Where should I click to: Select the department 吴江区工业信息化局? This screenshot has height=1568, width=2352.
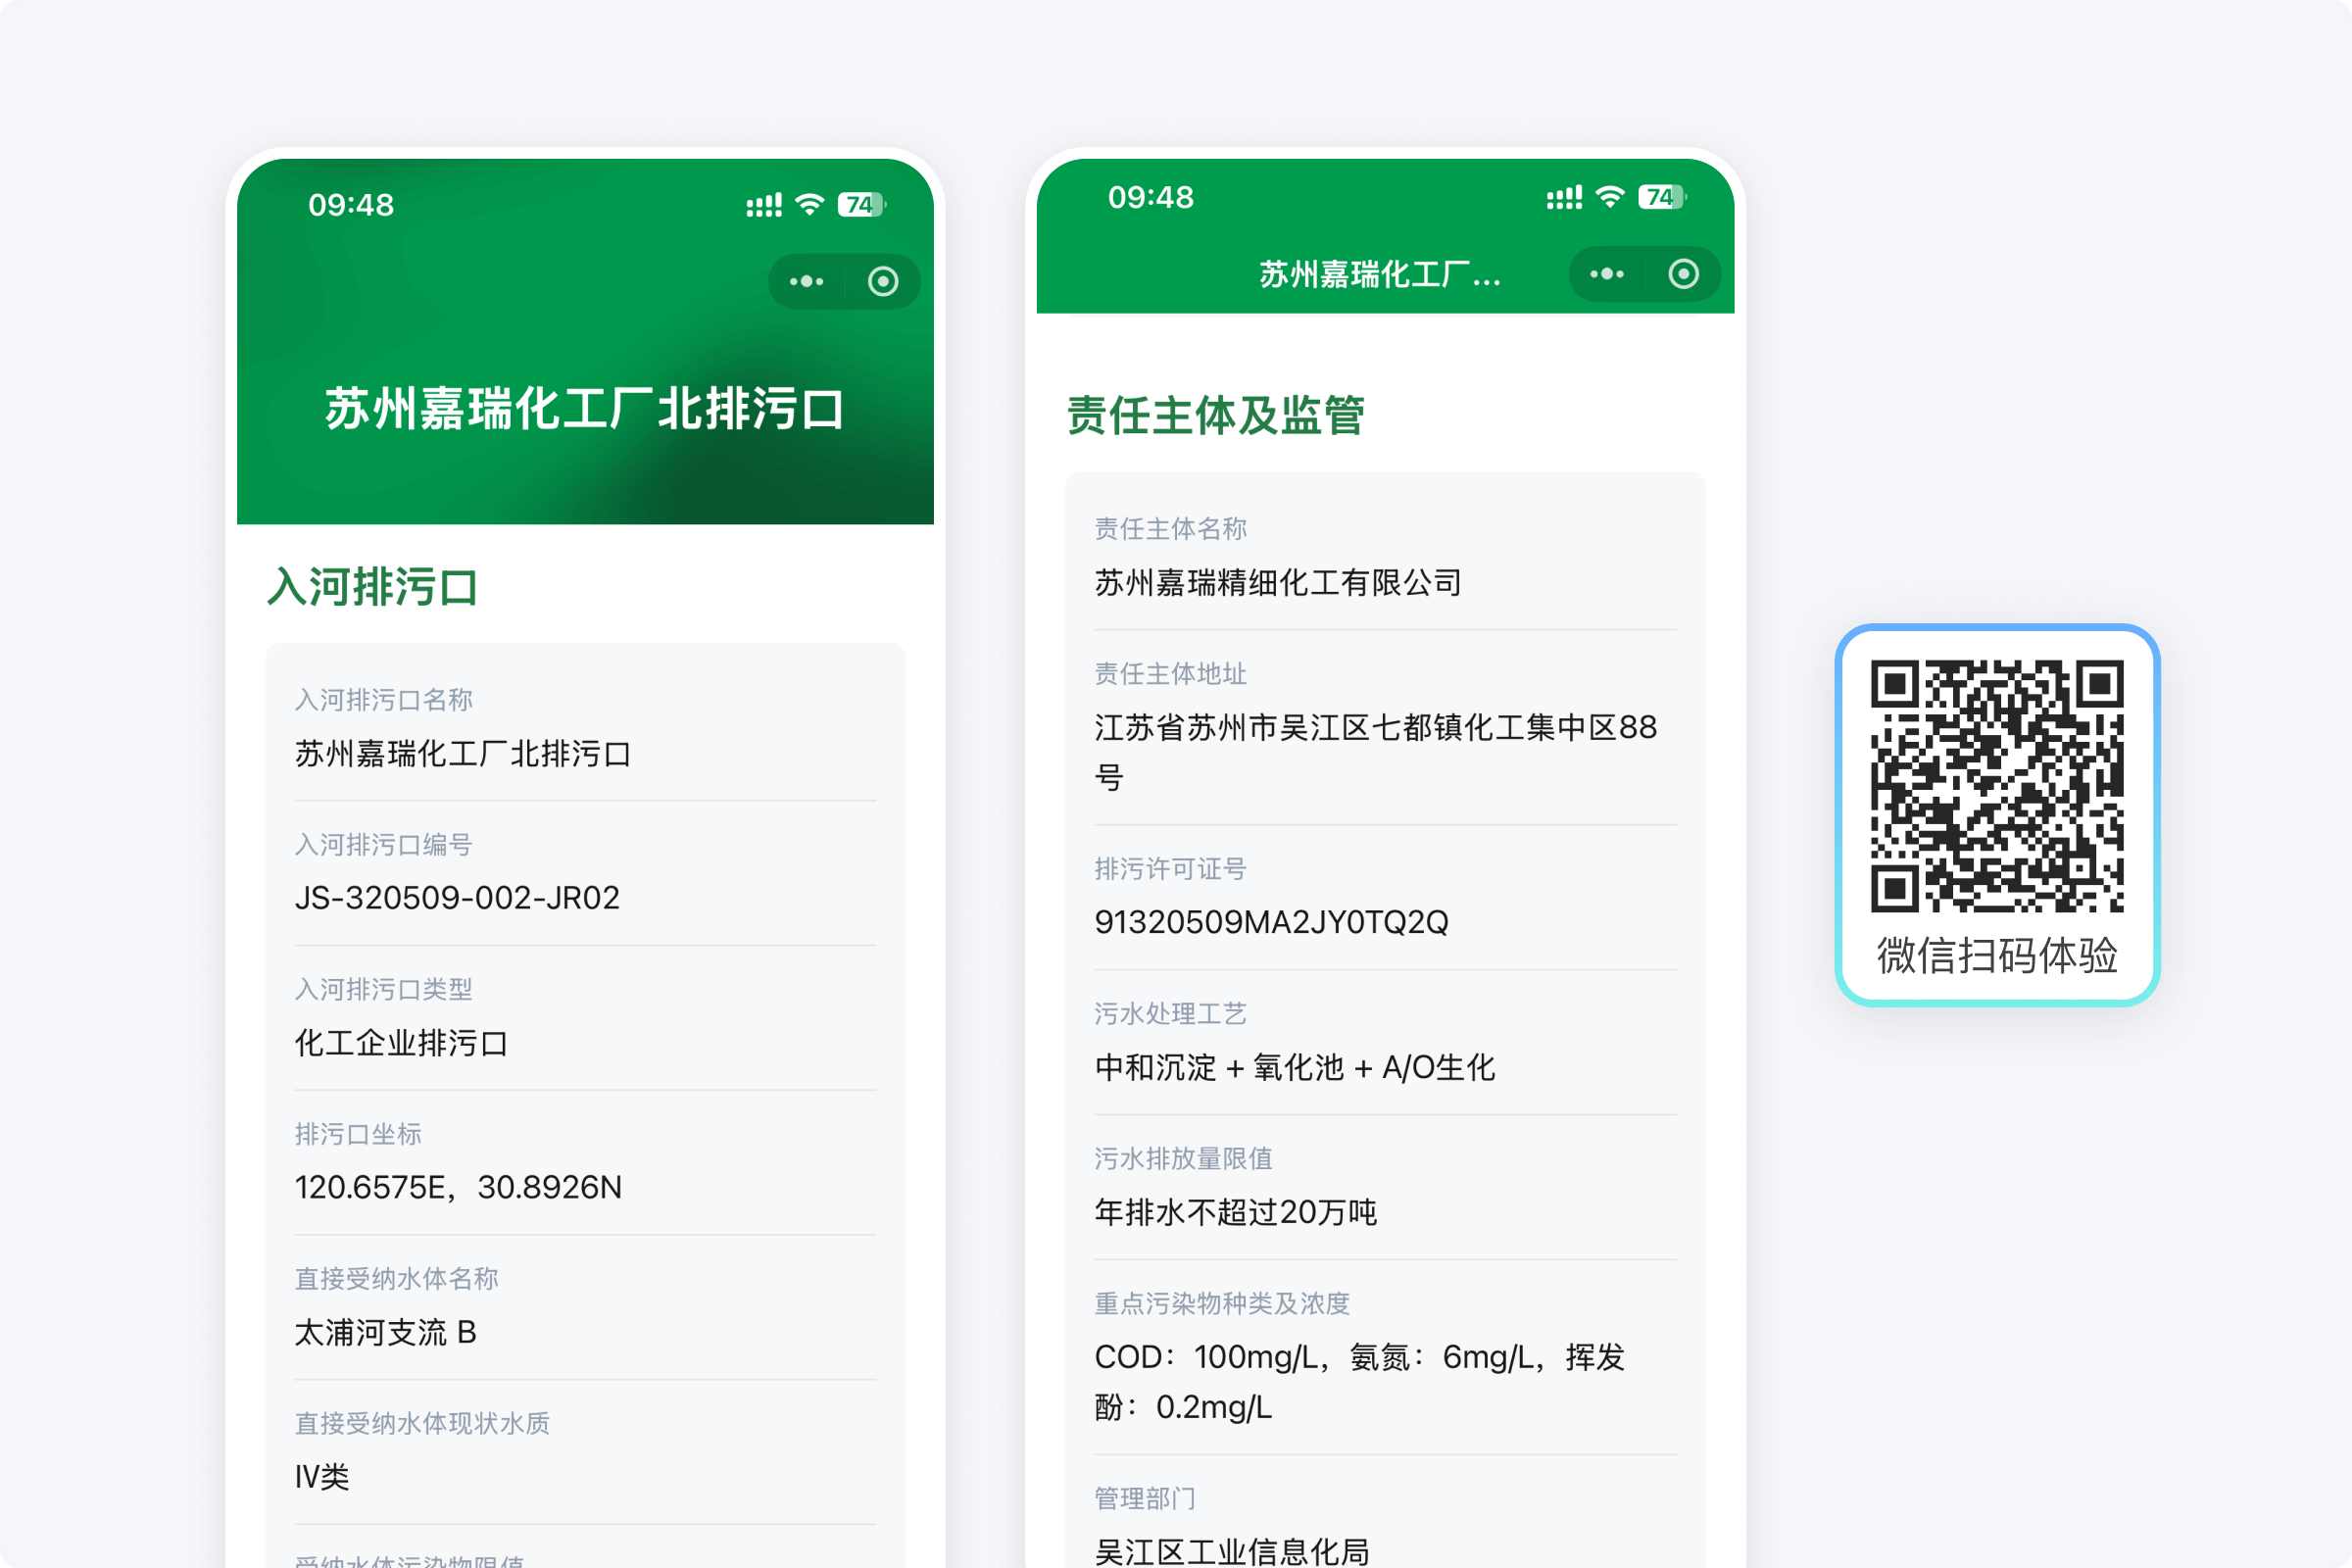coord(1232,1551)
